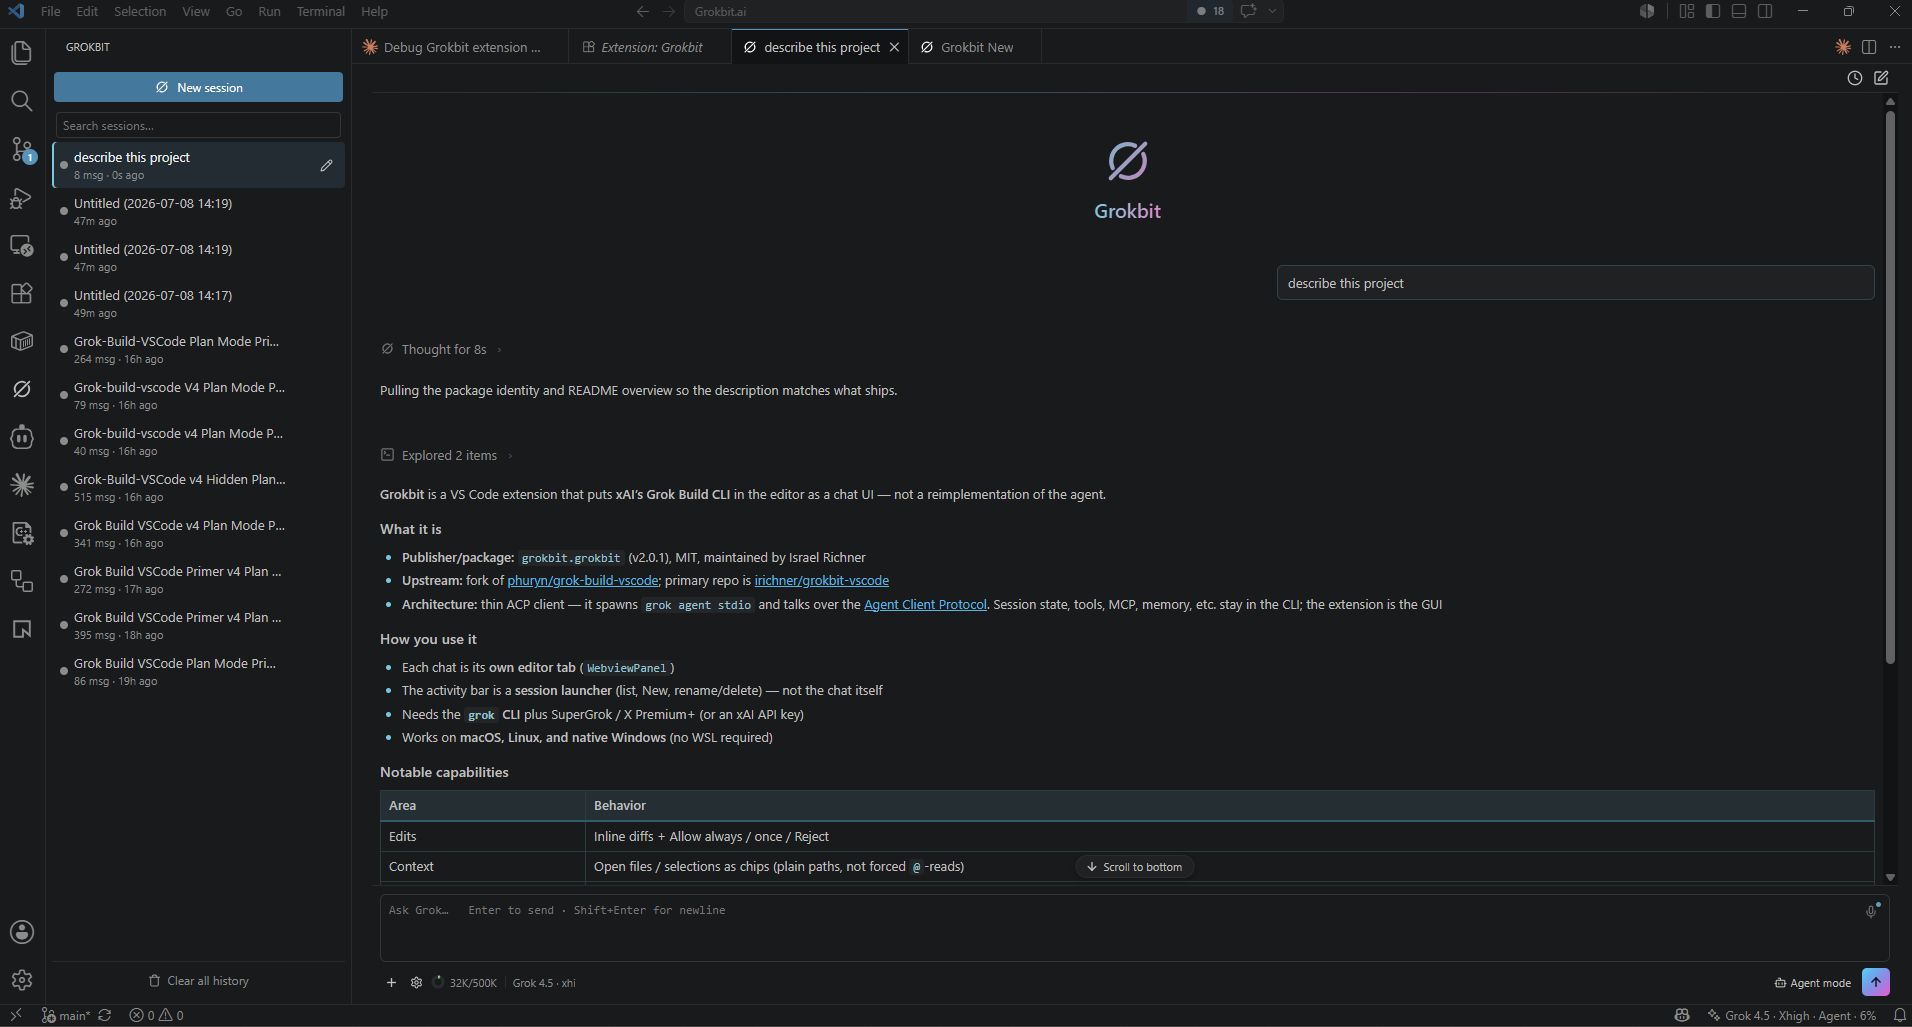This screenshot has width=1912, height=1027.
Task: Click the 32K/500K context usage indicator
Action: (x=465, y=983)
